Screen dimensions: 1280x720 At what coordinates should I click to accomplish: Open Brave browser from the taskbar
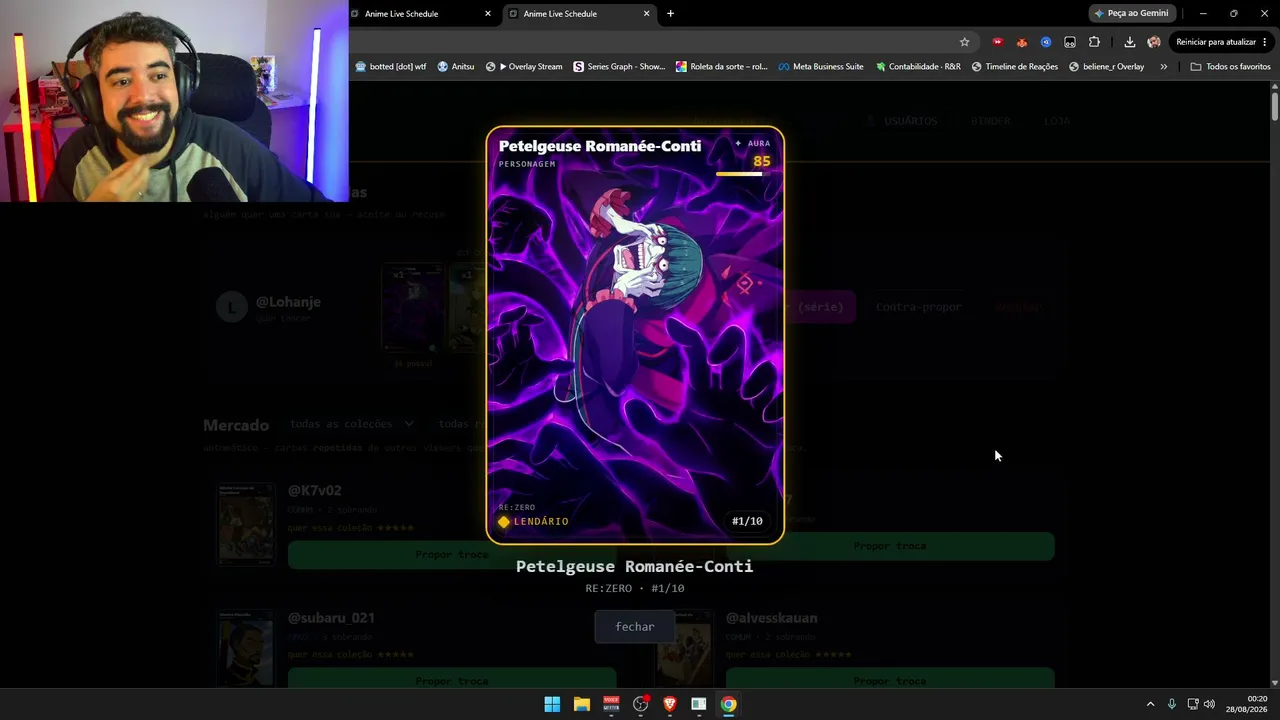pos(670,704)
